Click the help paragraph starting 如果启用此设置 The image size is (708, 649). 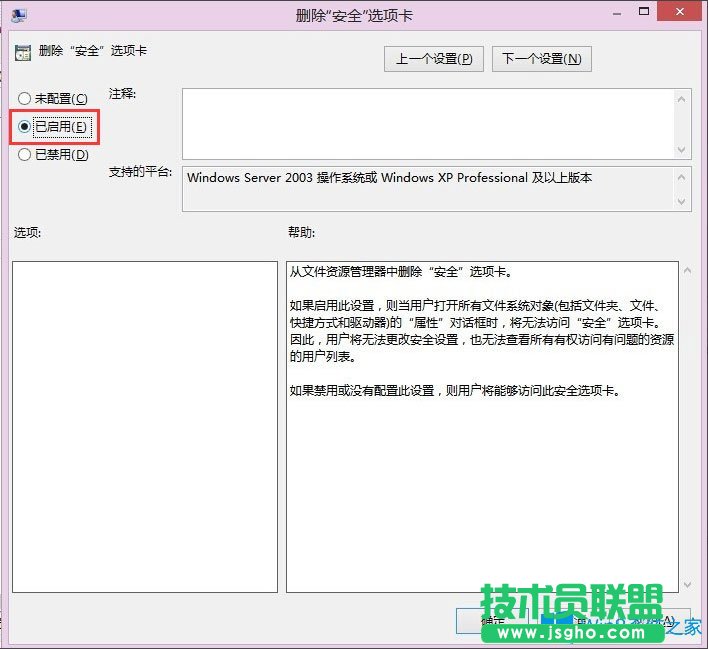[x=482, y=331]
